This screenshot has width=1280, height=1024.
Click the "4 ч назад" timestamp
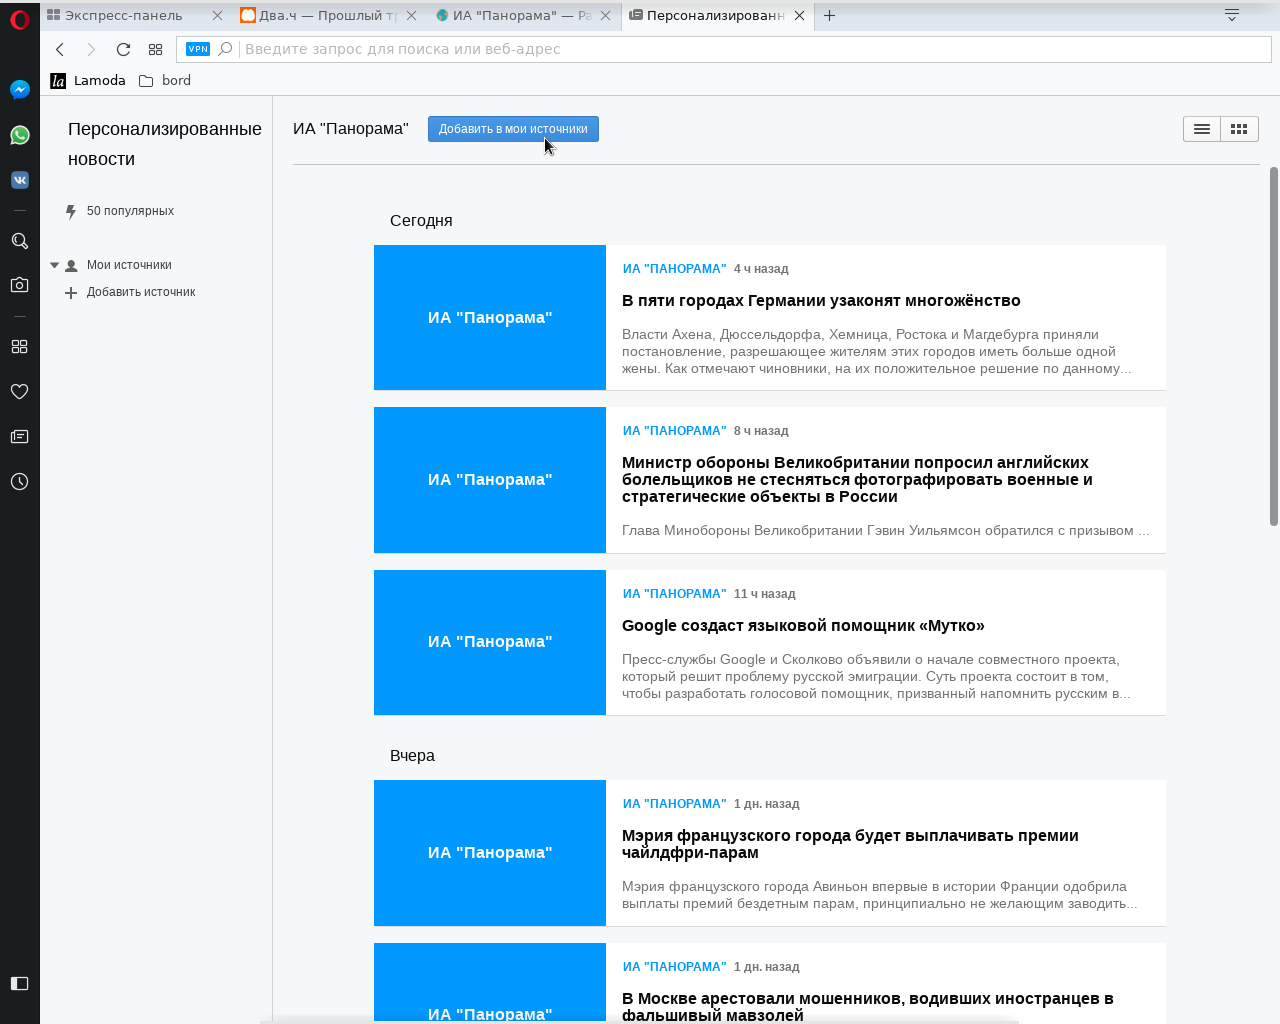(x=761, y=269)
